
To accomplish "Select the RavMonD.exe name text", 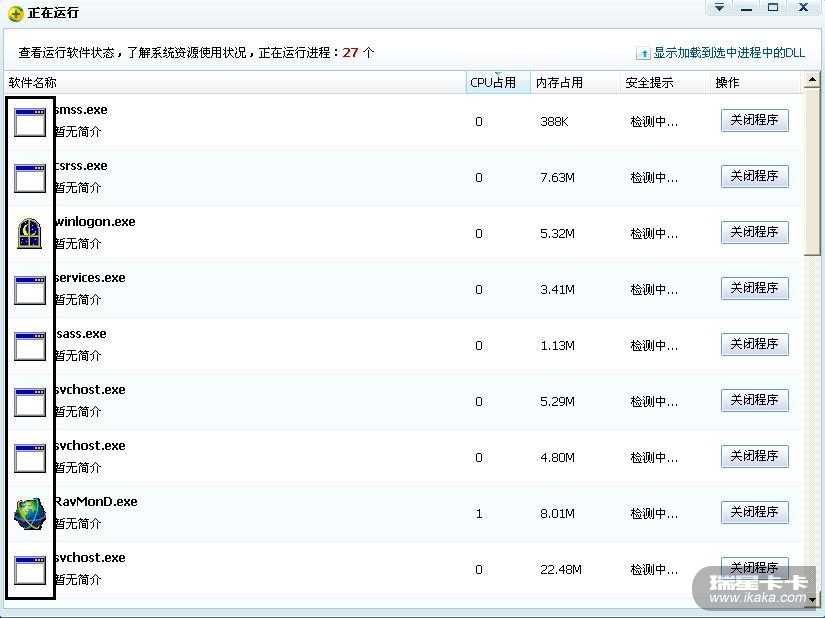I will click(96, 502).
